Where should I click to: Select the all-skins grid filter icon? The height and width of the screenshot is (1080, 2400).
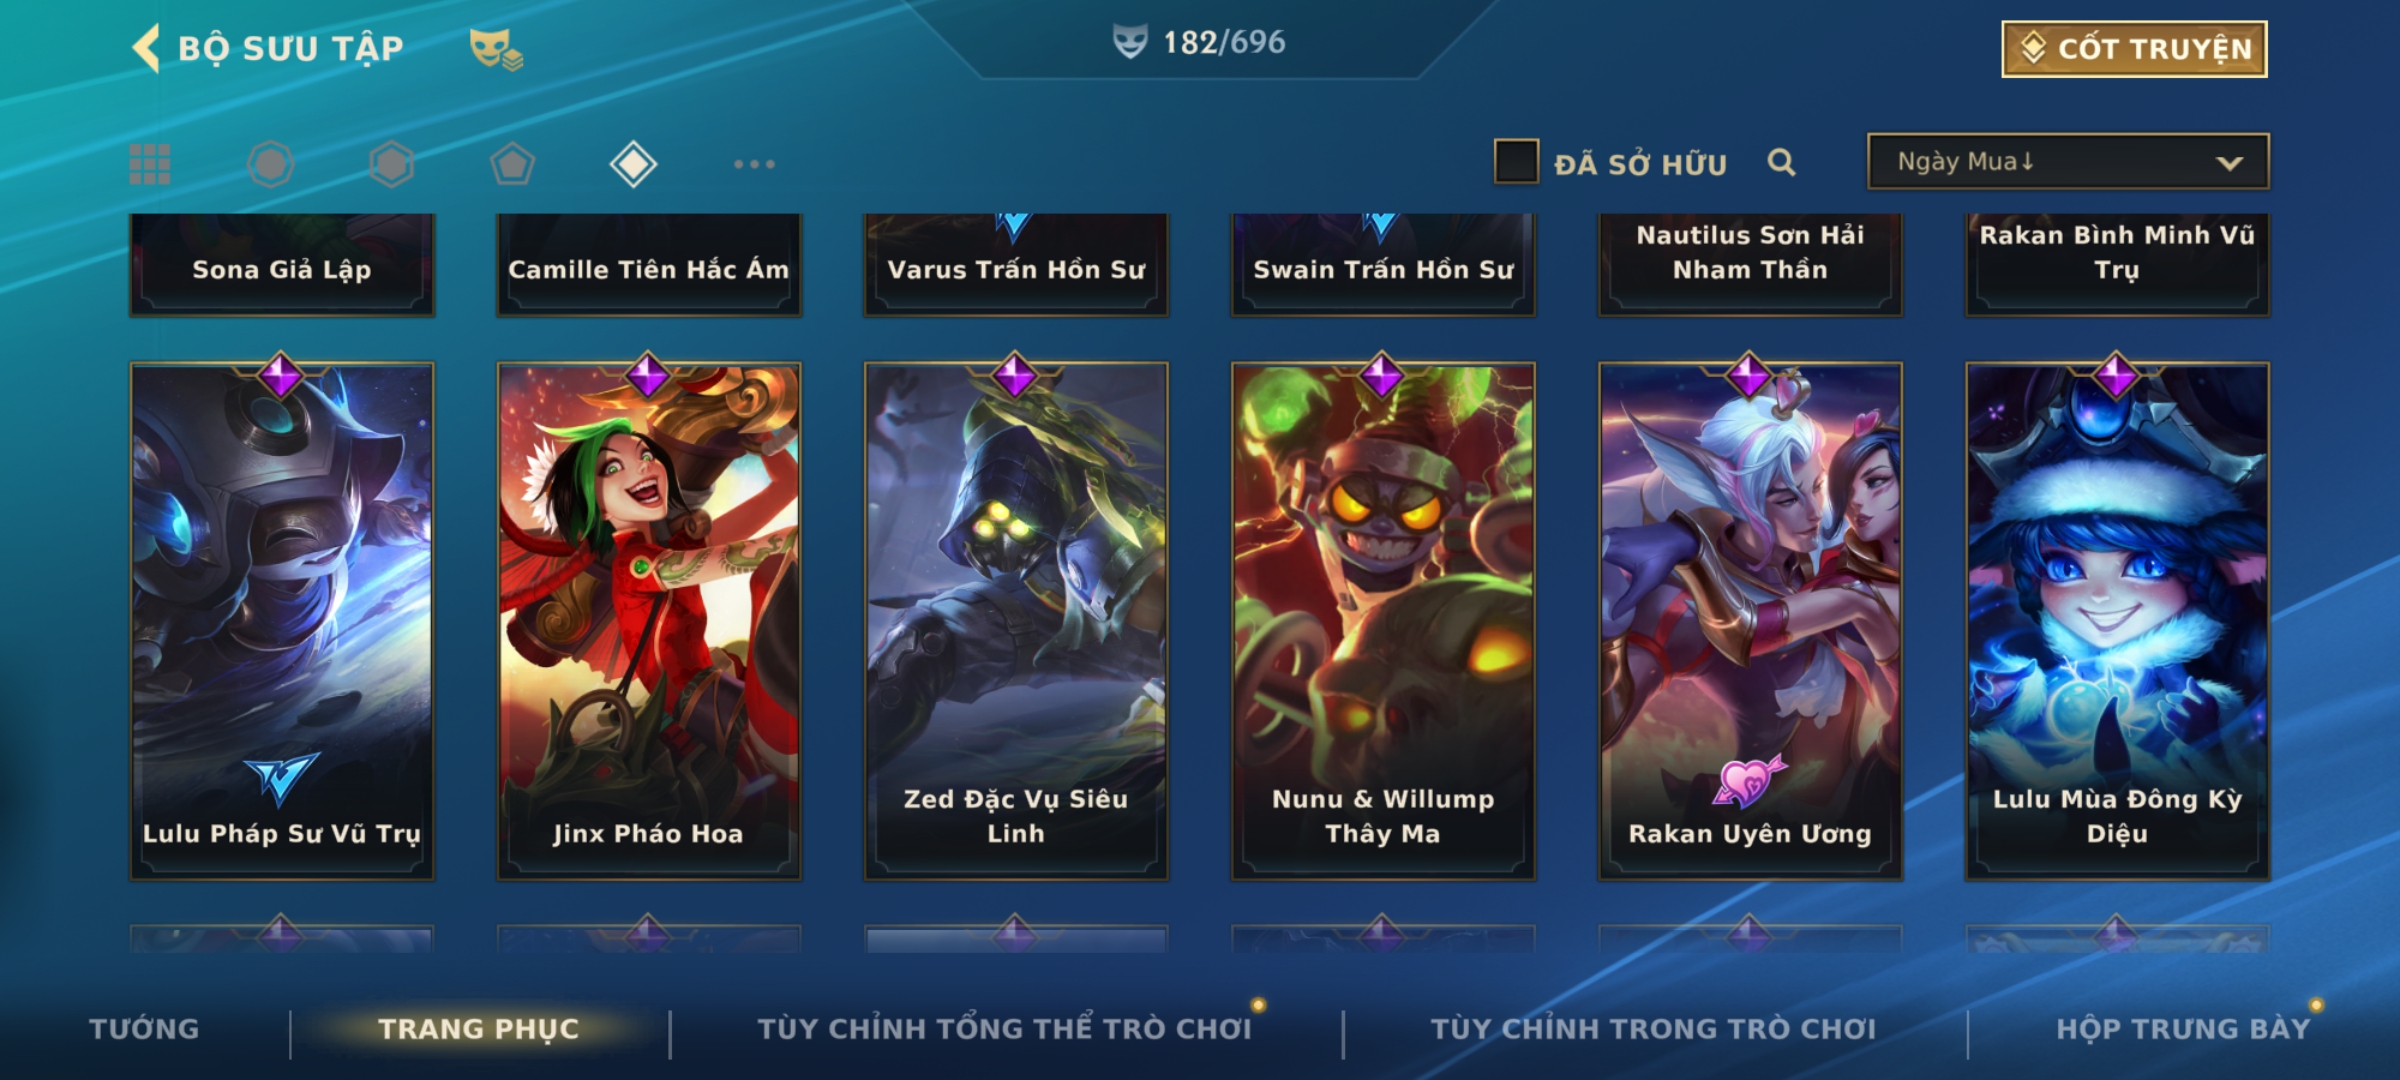150,164
